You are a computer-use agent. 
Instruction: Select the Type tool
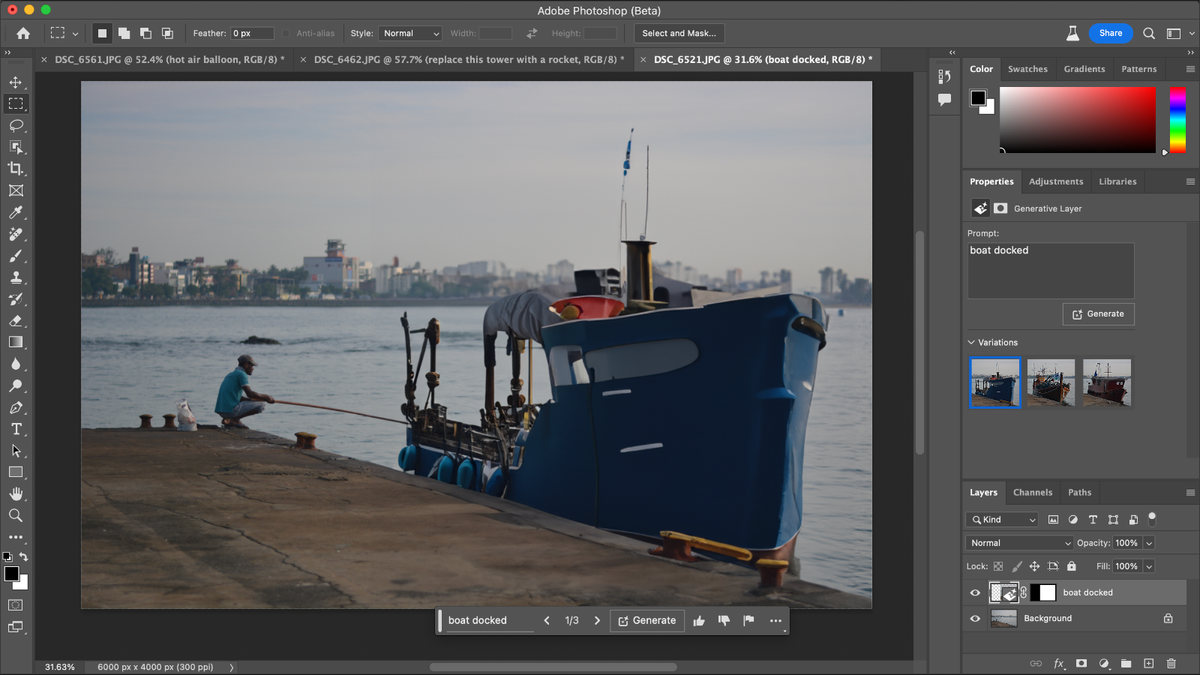tap(14, 428)
